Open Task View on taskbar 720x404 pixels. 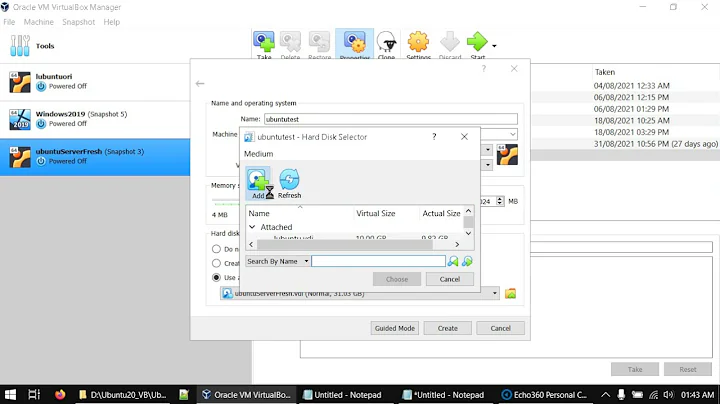(x=34, y=394)
